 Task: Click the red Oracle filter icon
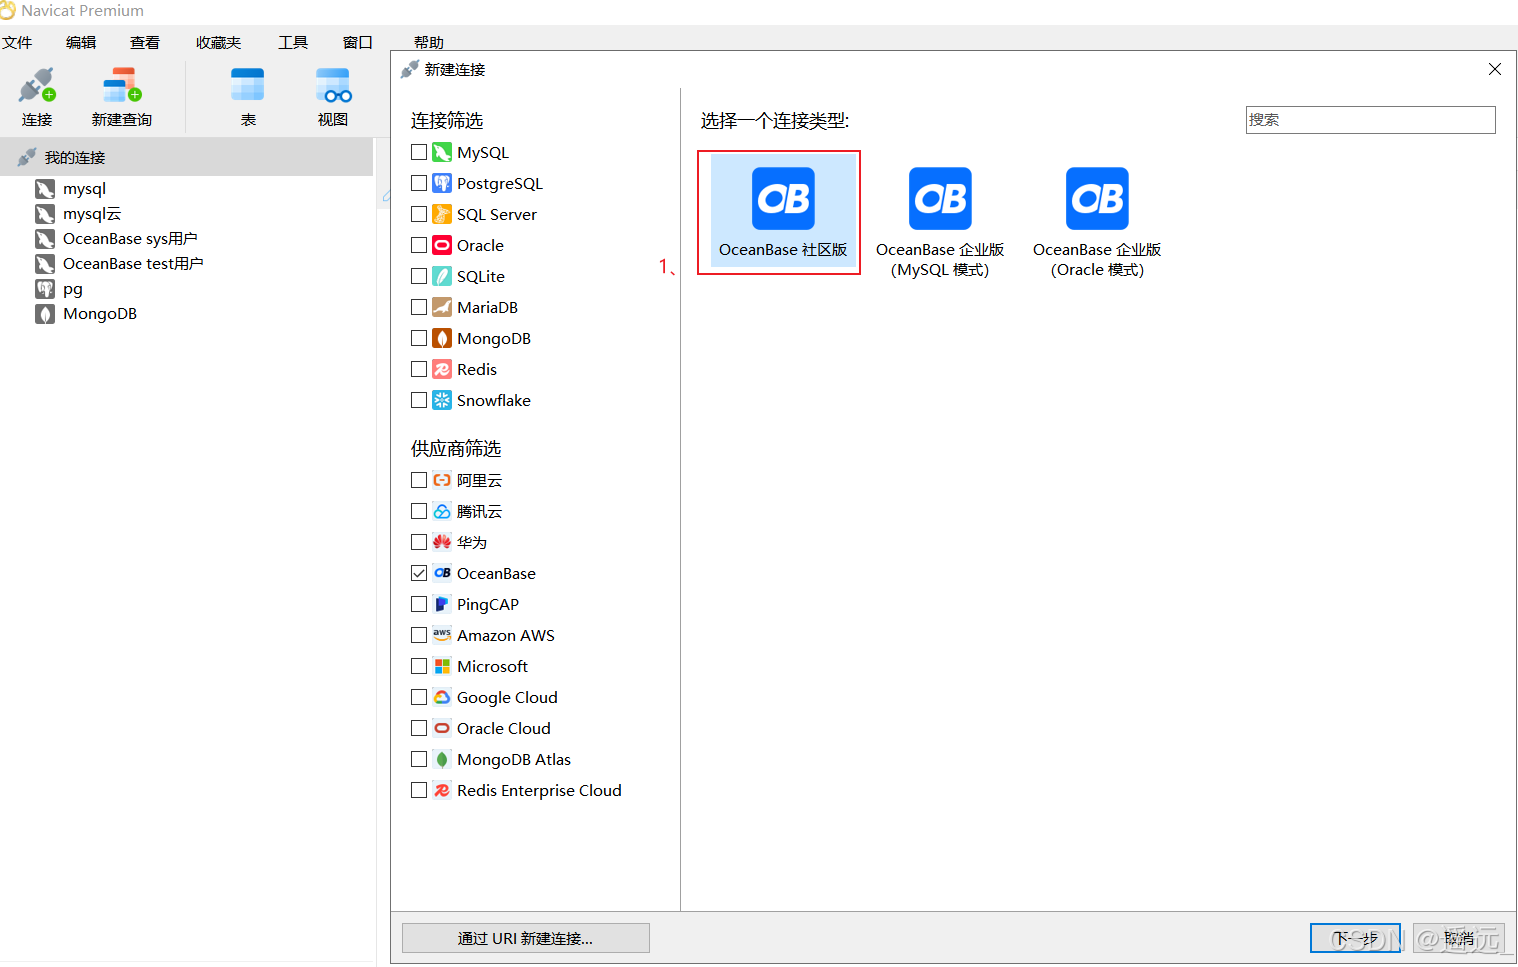442,245
